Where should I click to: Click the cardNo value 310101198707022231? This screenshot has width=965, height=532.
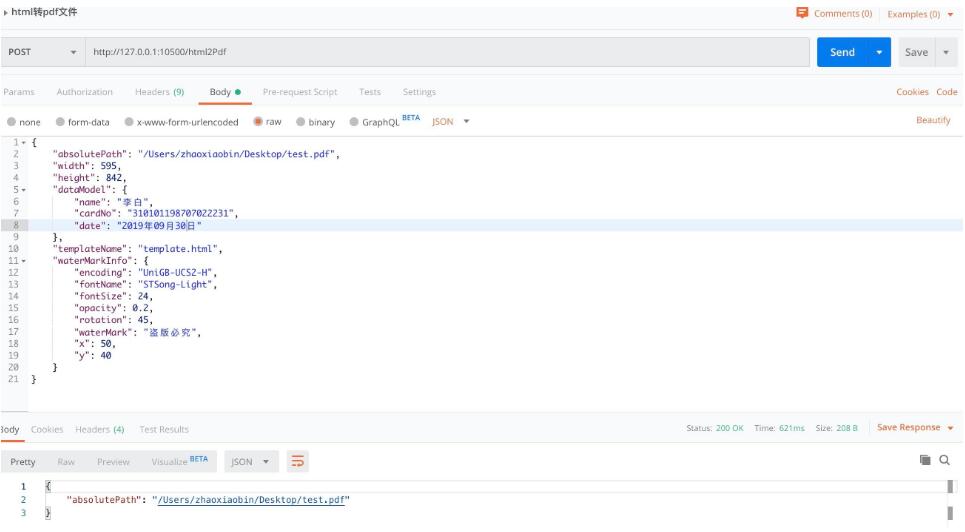pos(180,213)
